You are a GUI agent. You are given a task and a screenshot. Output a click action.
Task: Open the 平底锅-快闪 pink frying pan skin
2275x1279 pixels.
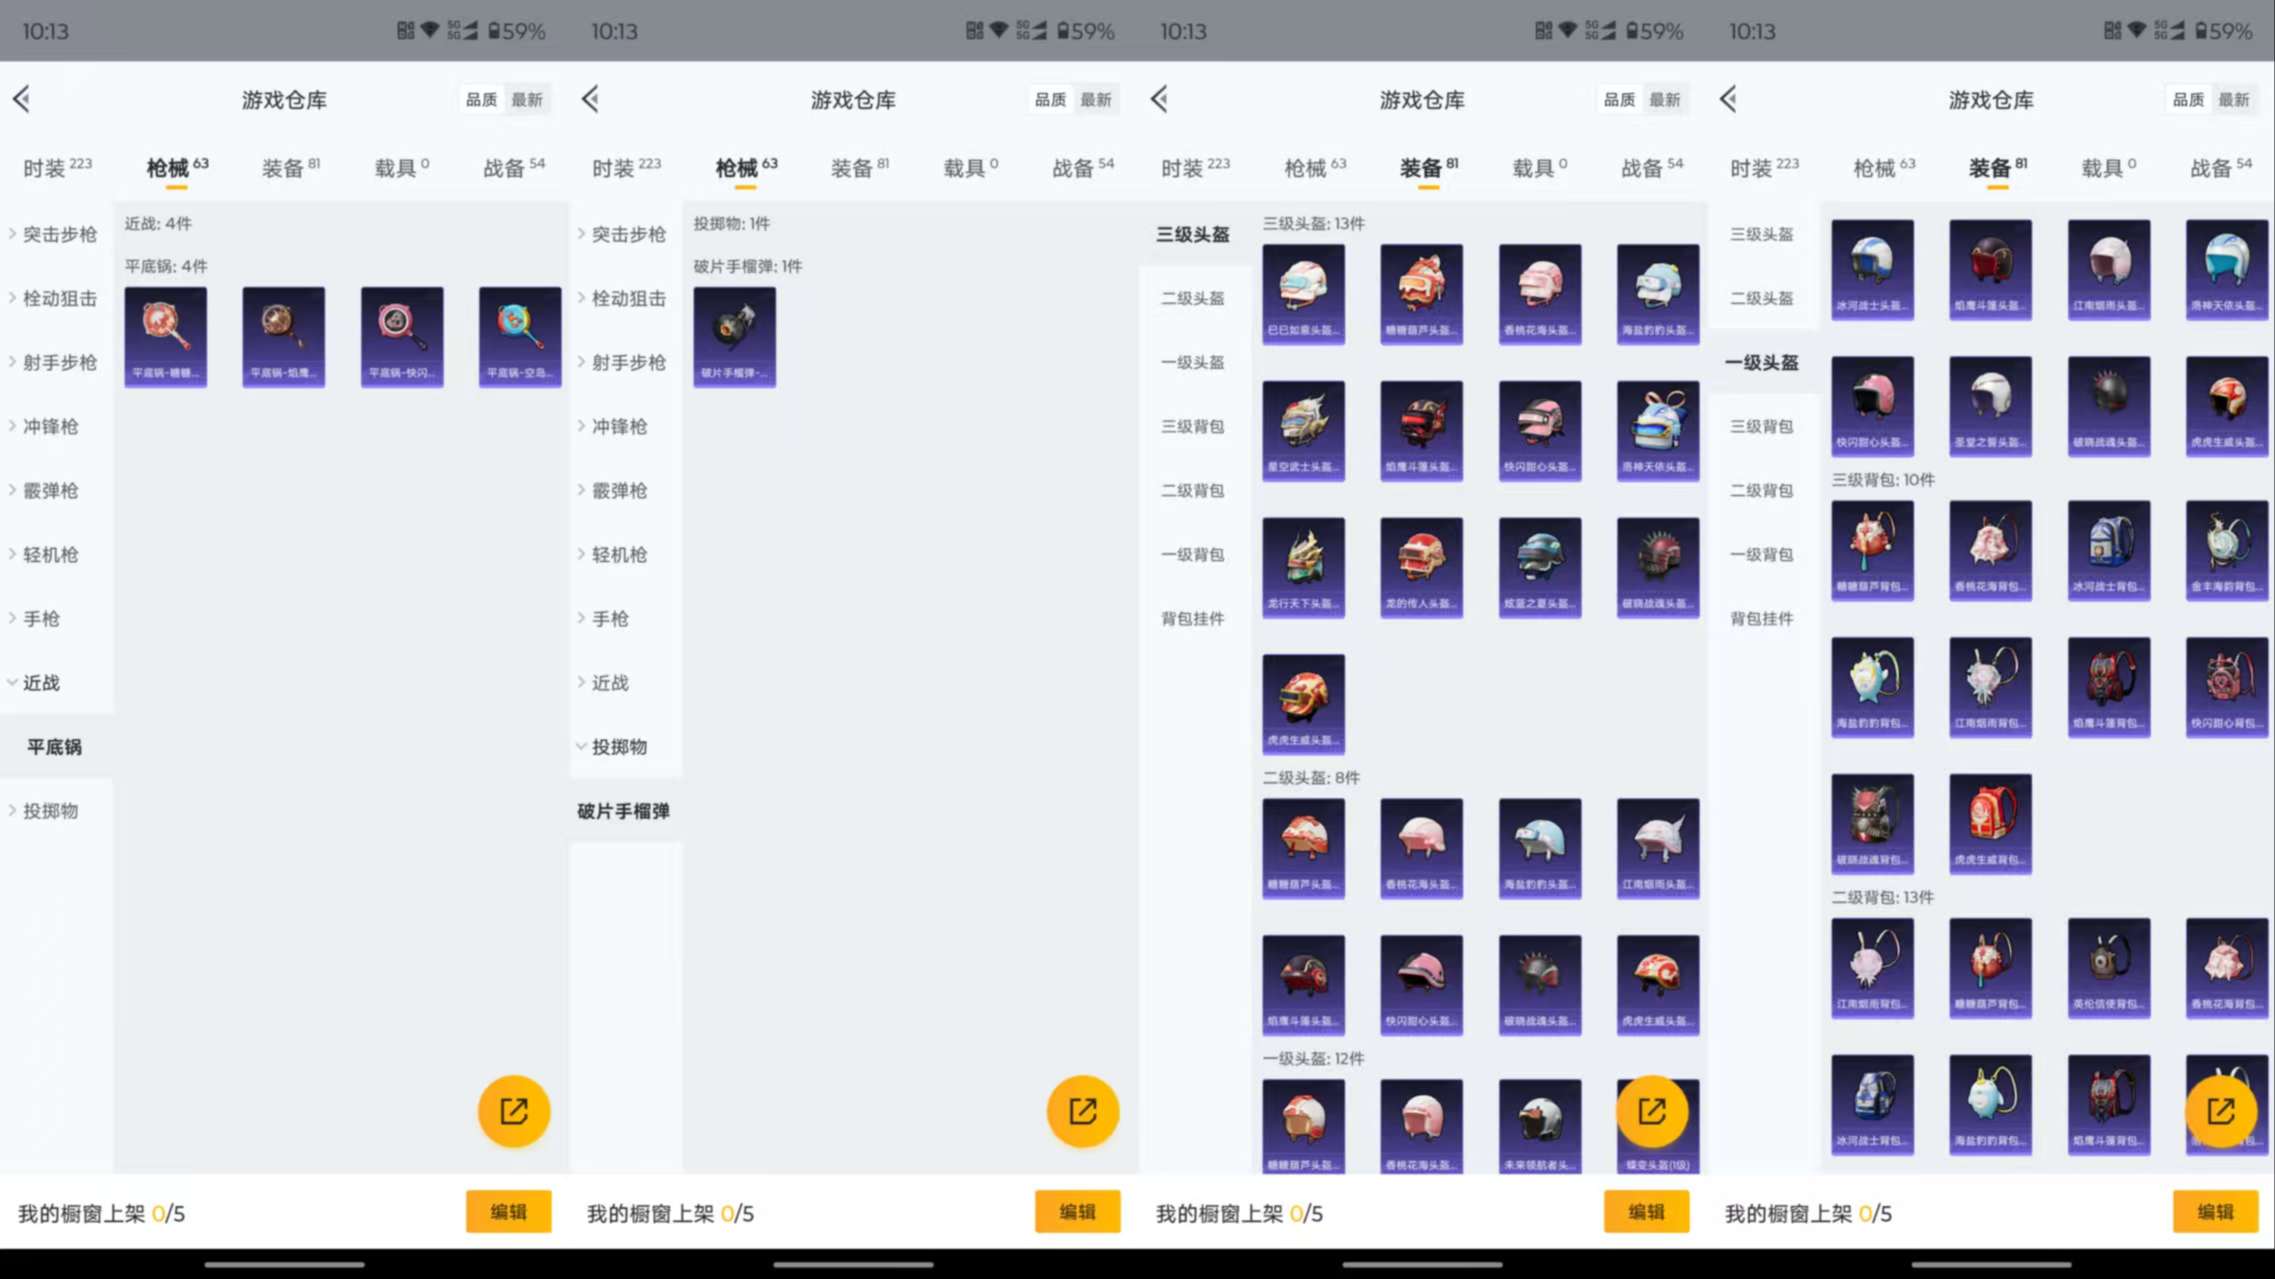[402, 337]
